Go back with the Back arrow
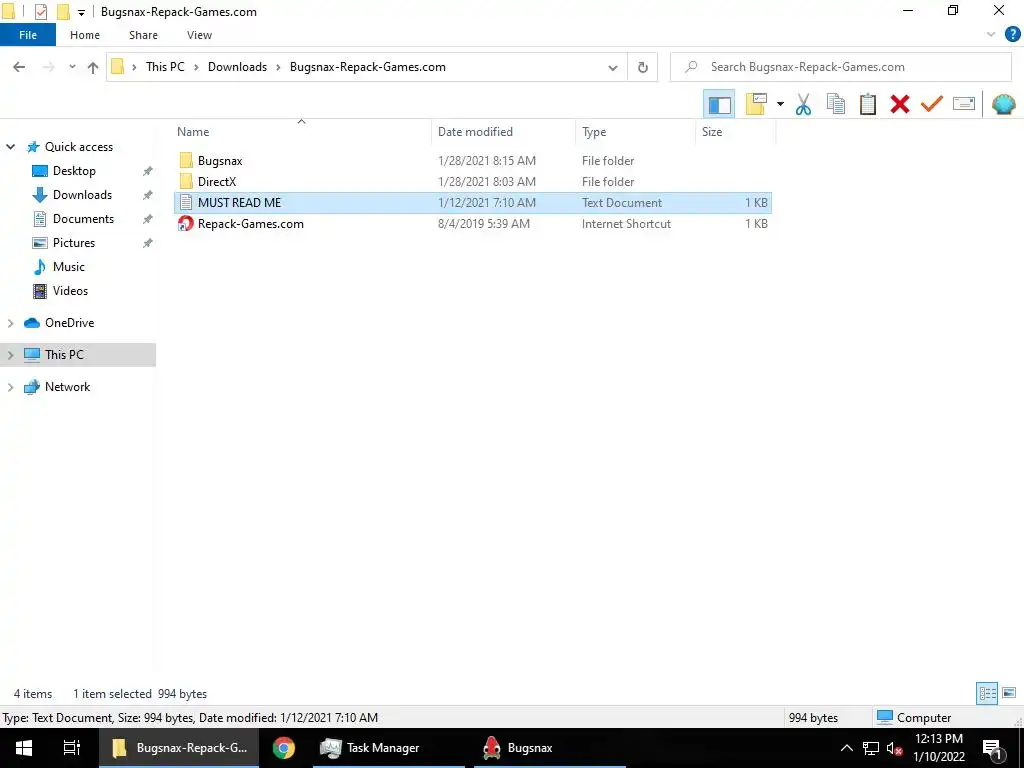1024x768 pixels. (x=19, y=67)
